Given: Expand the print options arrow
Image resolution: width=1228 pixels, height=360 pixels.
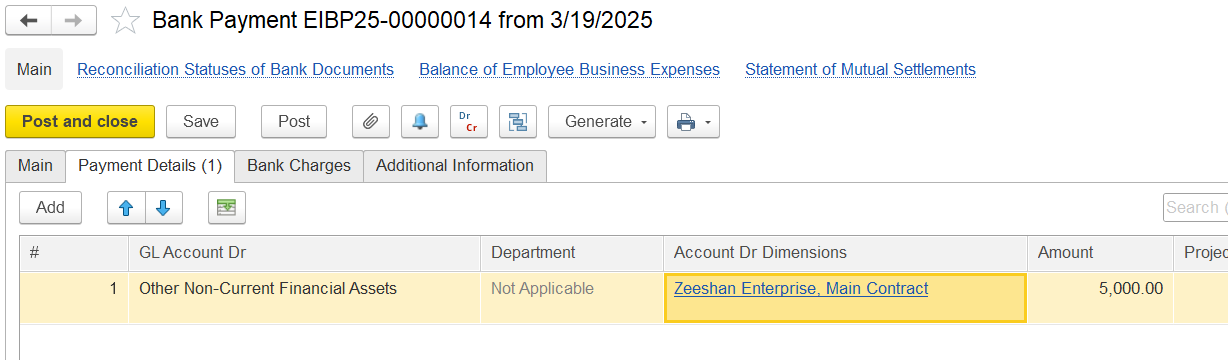Looking at the screenshot, I should coord(708,122).
